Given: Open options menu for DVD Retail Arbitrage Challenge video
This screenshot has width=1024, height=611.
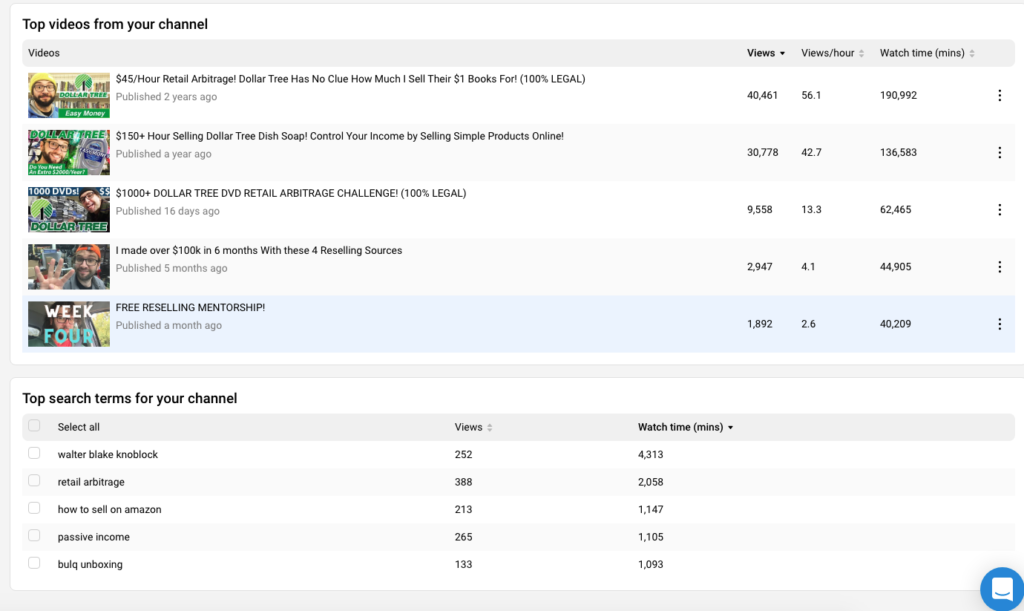Looking at the screenshot, I should point(999,210).
